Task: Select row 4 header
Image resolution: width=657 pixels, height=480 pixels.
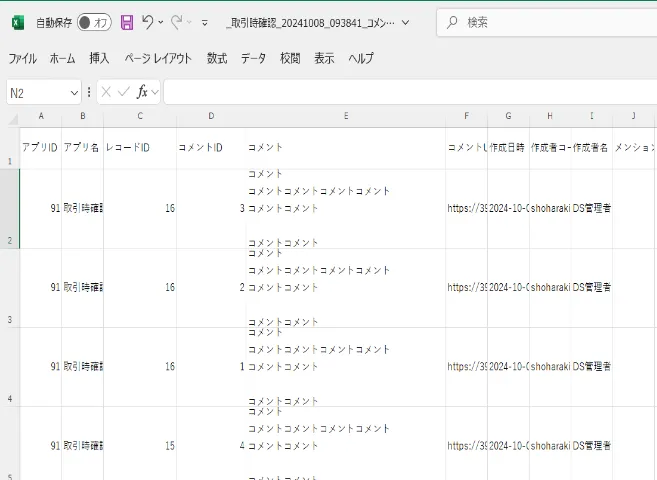Action: [10, 367]
